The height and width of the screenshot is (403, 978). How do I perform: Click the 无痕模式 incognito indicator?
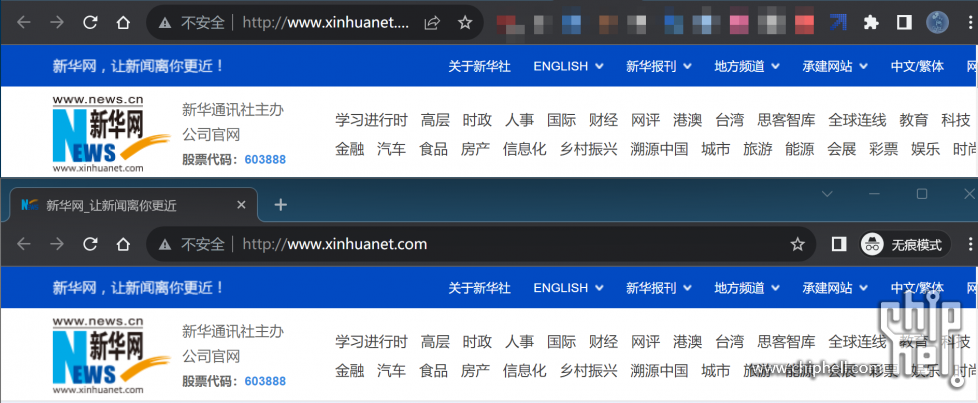click(x=905, y=245)
